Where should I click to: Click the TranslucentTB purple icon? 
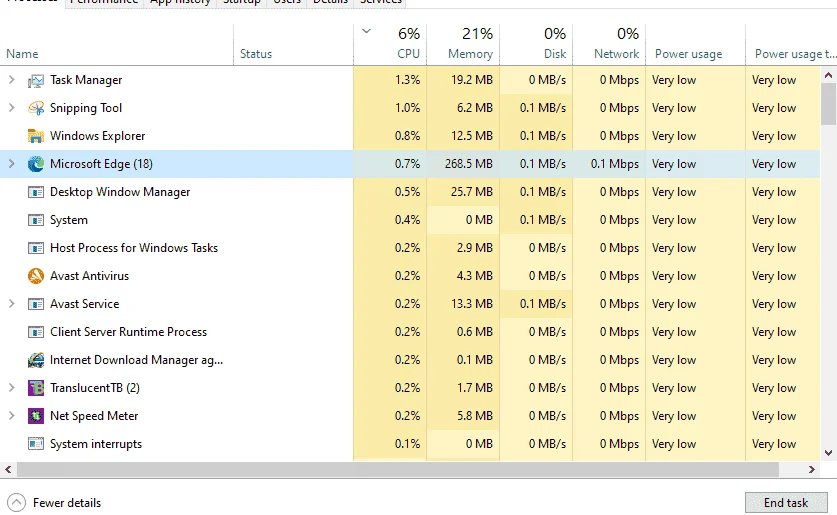(36, 388)
